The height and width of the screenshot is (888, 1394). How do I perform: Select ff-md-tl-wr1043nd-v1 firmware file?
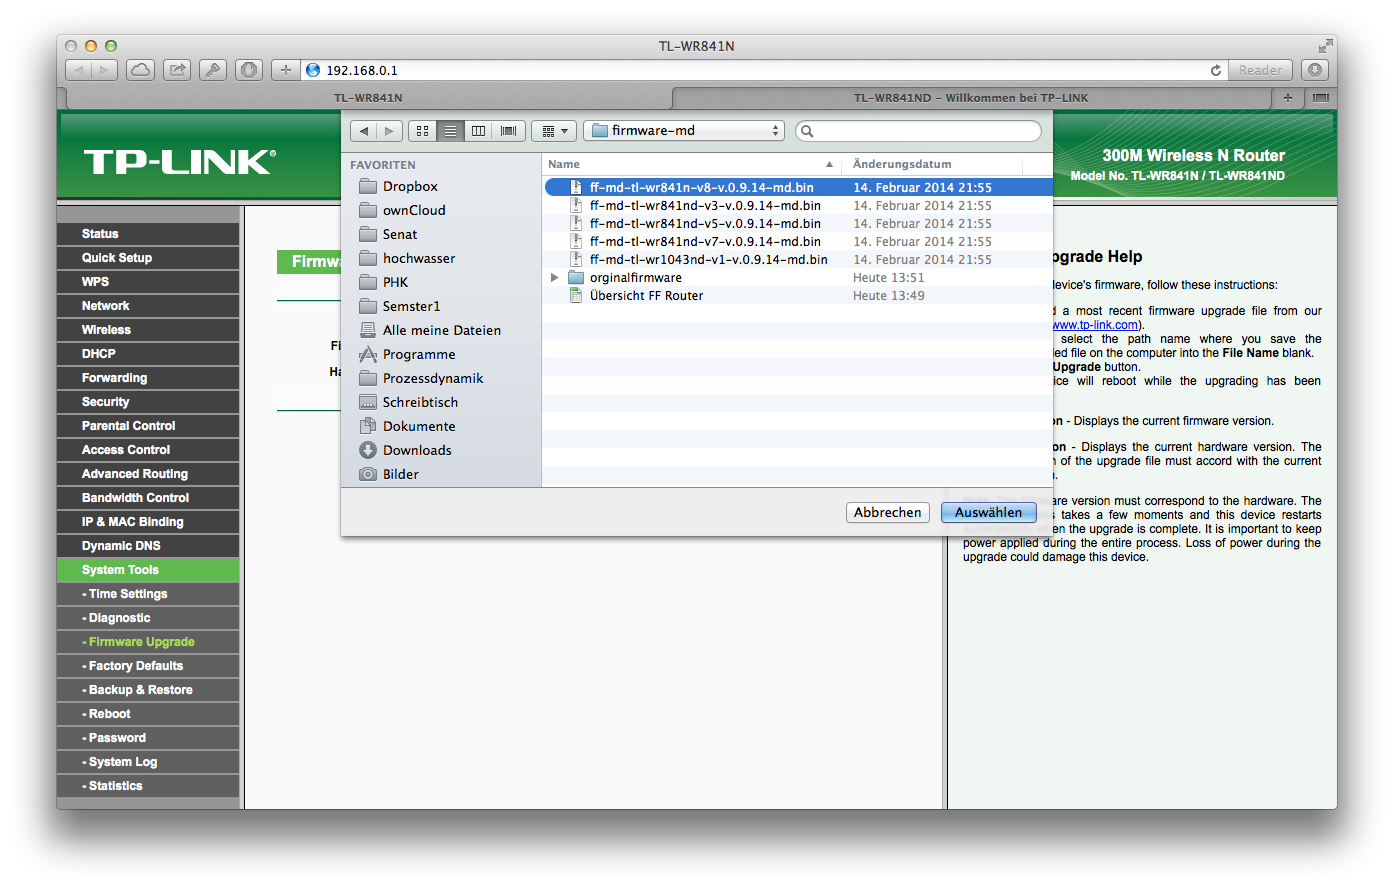[798, 259]
